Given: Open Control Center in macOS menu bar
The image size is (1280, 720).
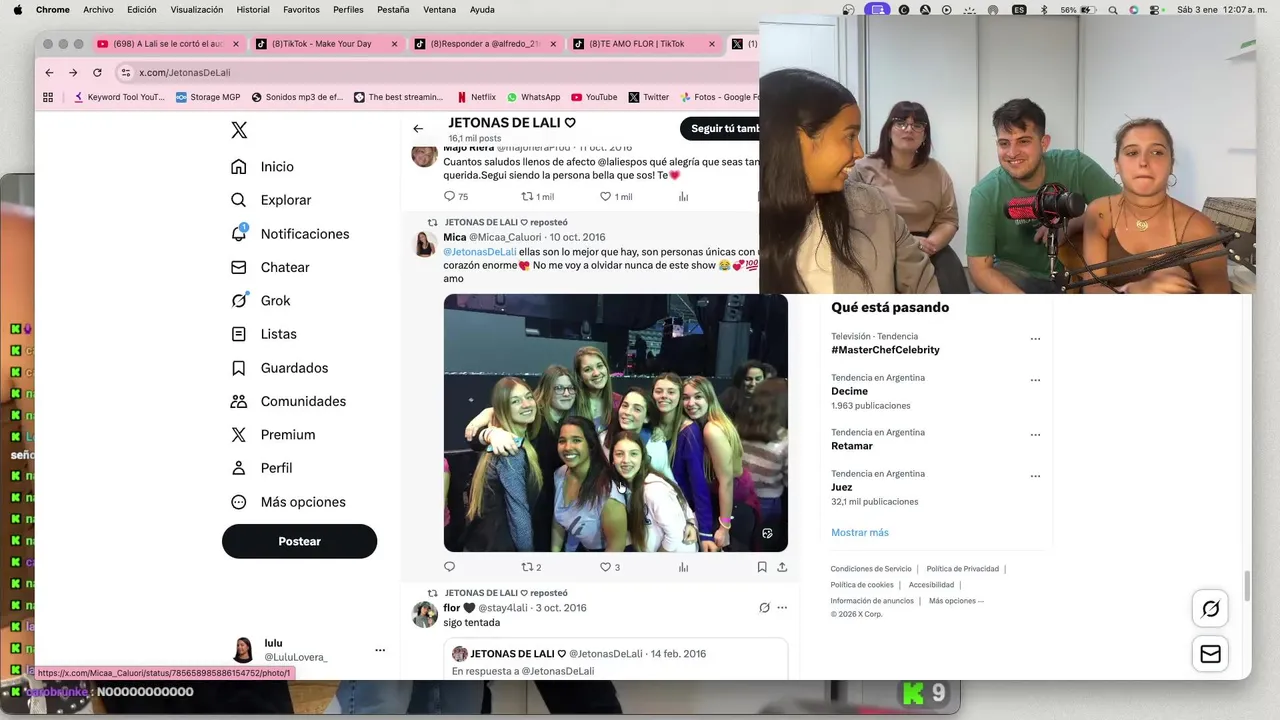Looking at the screenshot, I should click(x=1155, y=10).
